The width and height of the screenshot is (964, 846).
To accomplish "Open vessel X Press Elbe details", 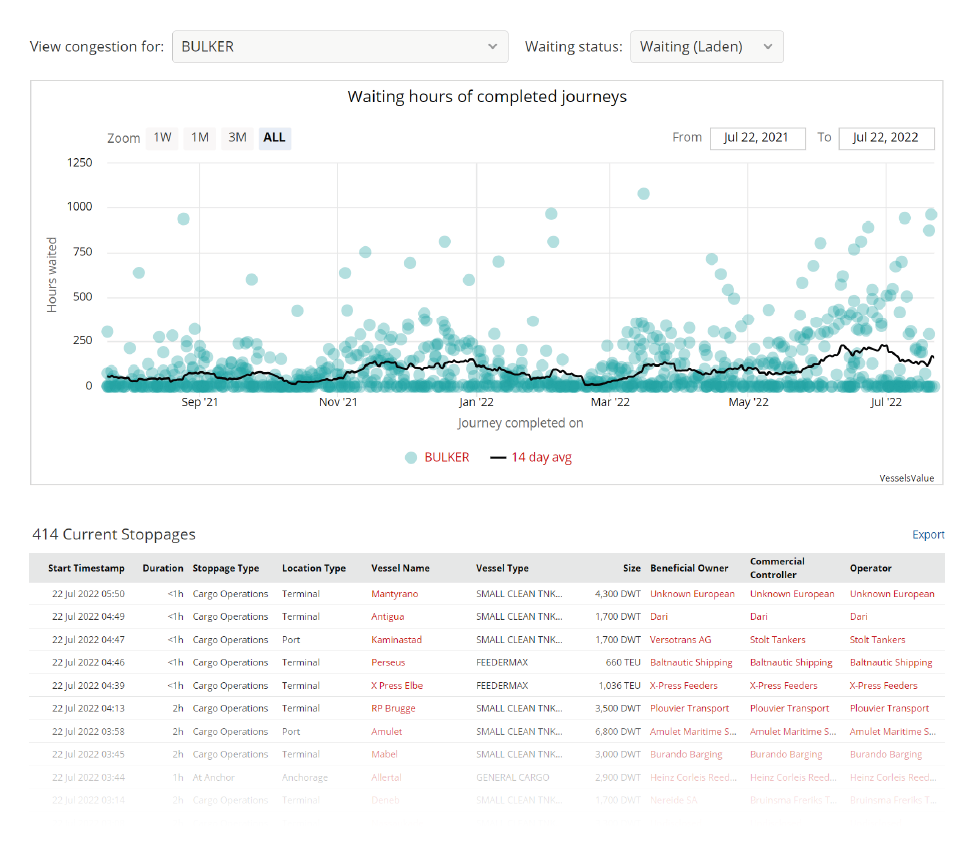I will tap(395, 685).
